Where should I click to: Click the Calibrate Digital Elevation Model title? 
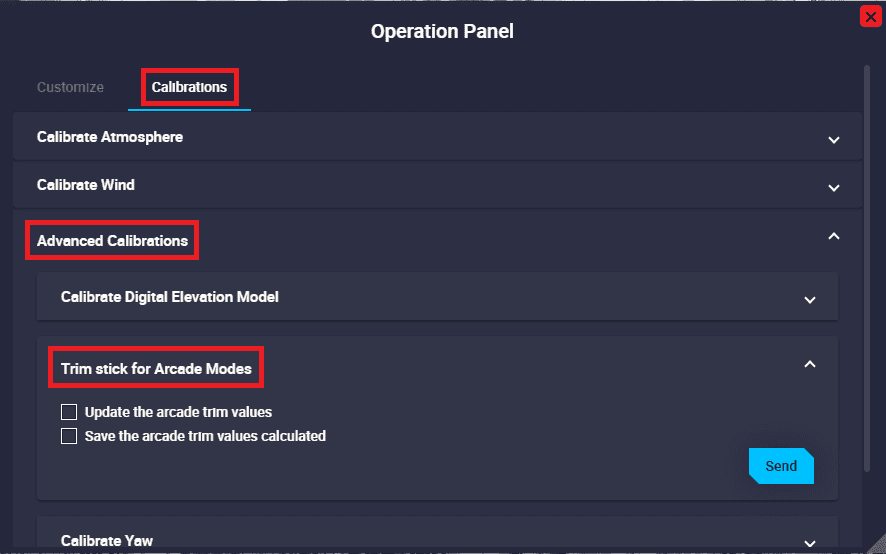click(x=170, y=297)
